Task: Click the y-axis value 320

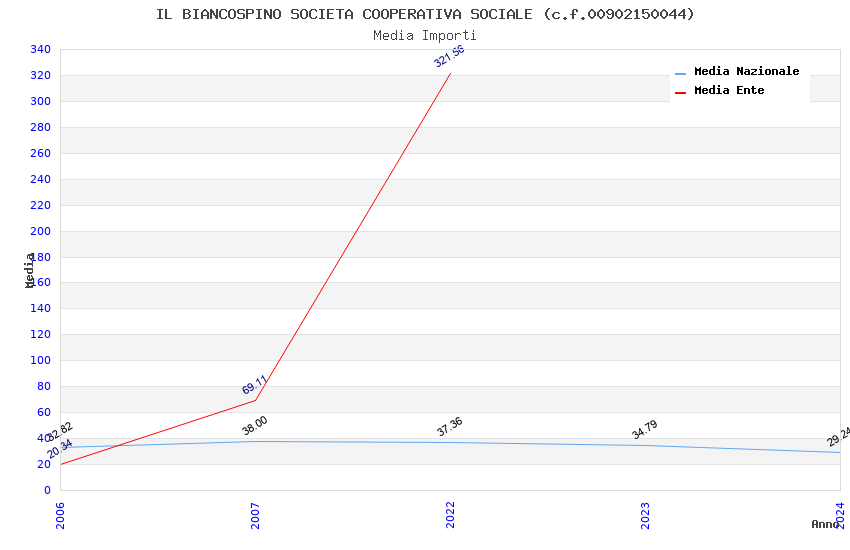Action: [x=40, y=75]
